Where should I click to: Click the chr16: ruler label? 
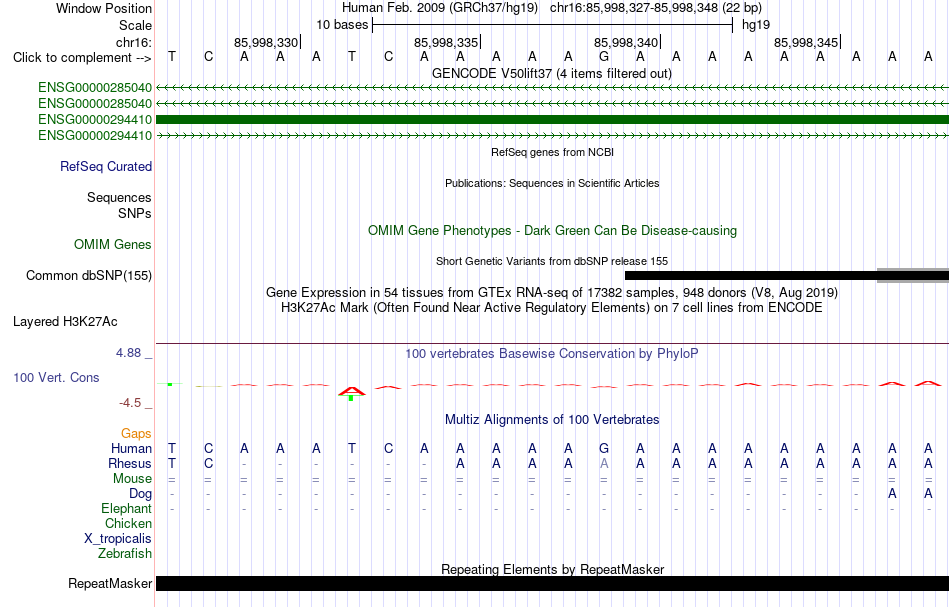pos(134,42)
